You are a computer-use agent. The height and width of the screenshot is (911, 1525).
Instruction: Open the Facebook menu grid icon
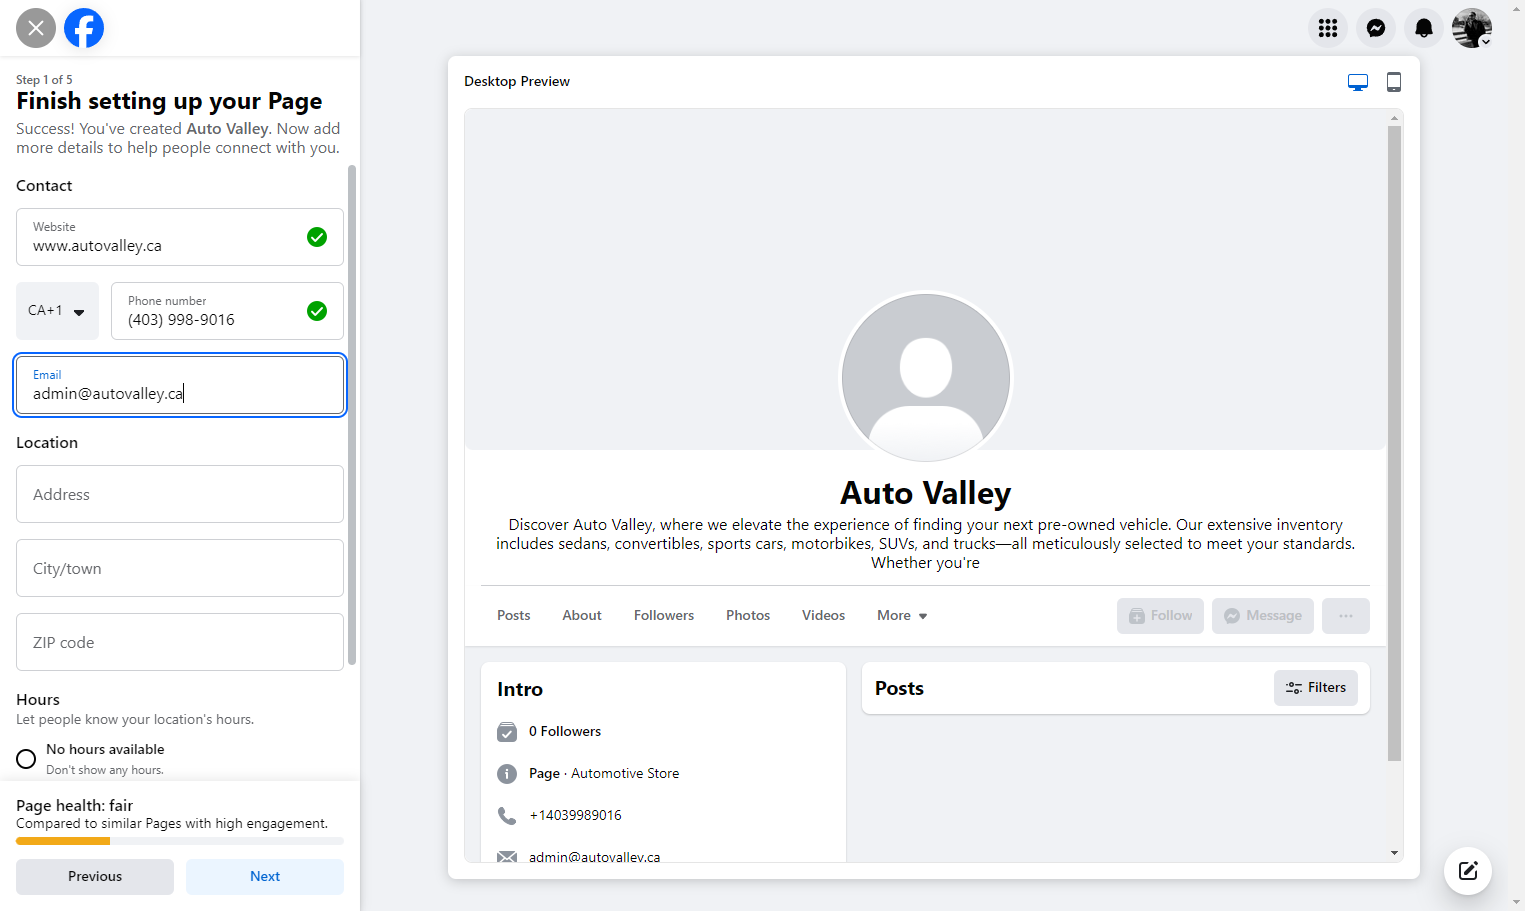pos(1328,28)
